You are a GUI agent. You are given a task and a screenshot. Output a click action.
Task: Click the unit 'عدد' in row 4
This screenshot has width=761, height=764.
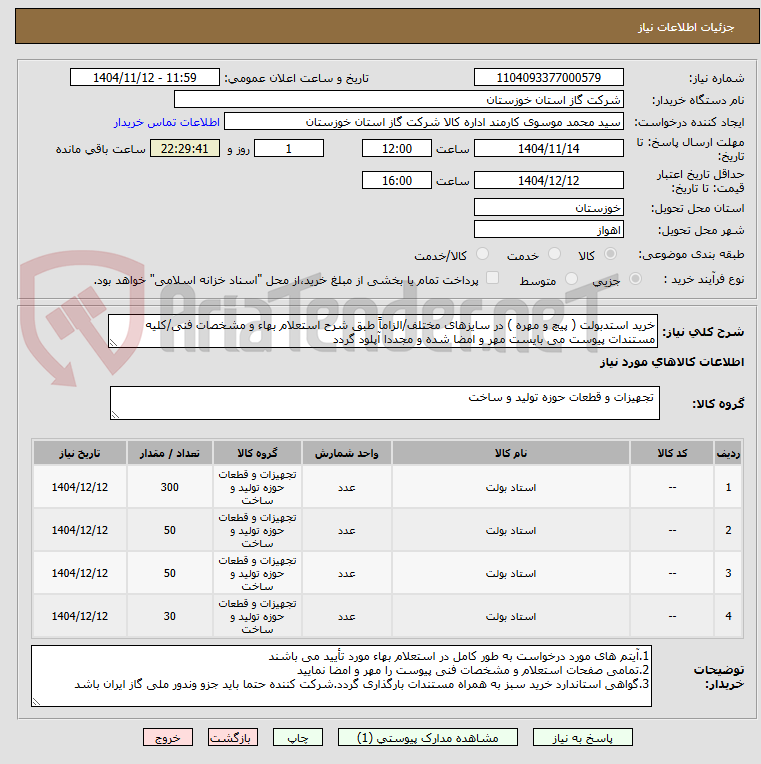[346, 616]
